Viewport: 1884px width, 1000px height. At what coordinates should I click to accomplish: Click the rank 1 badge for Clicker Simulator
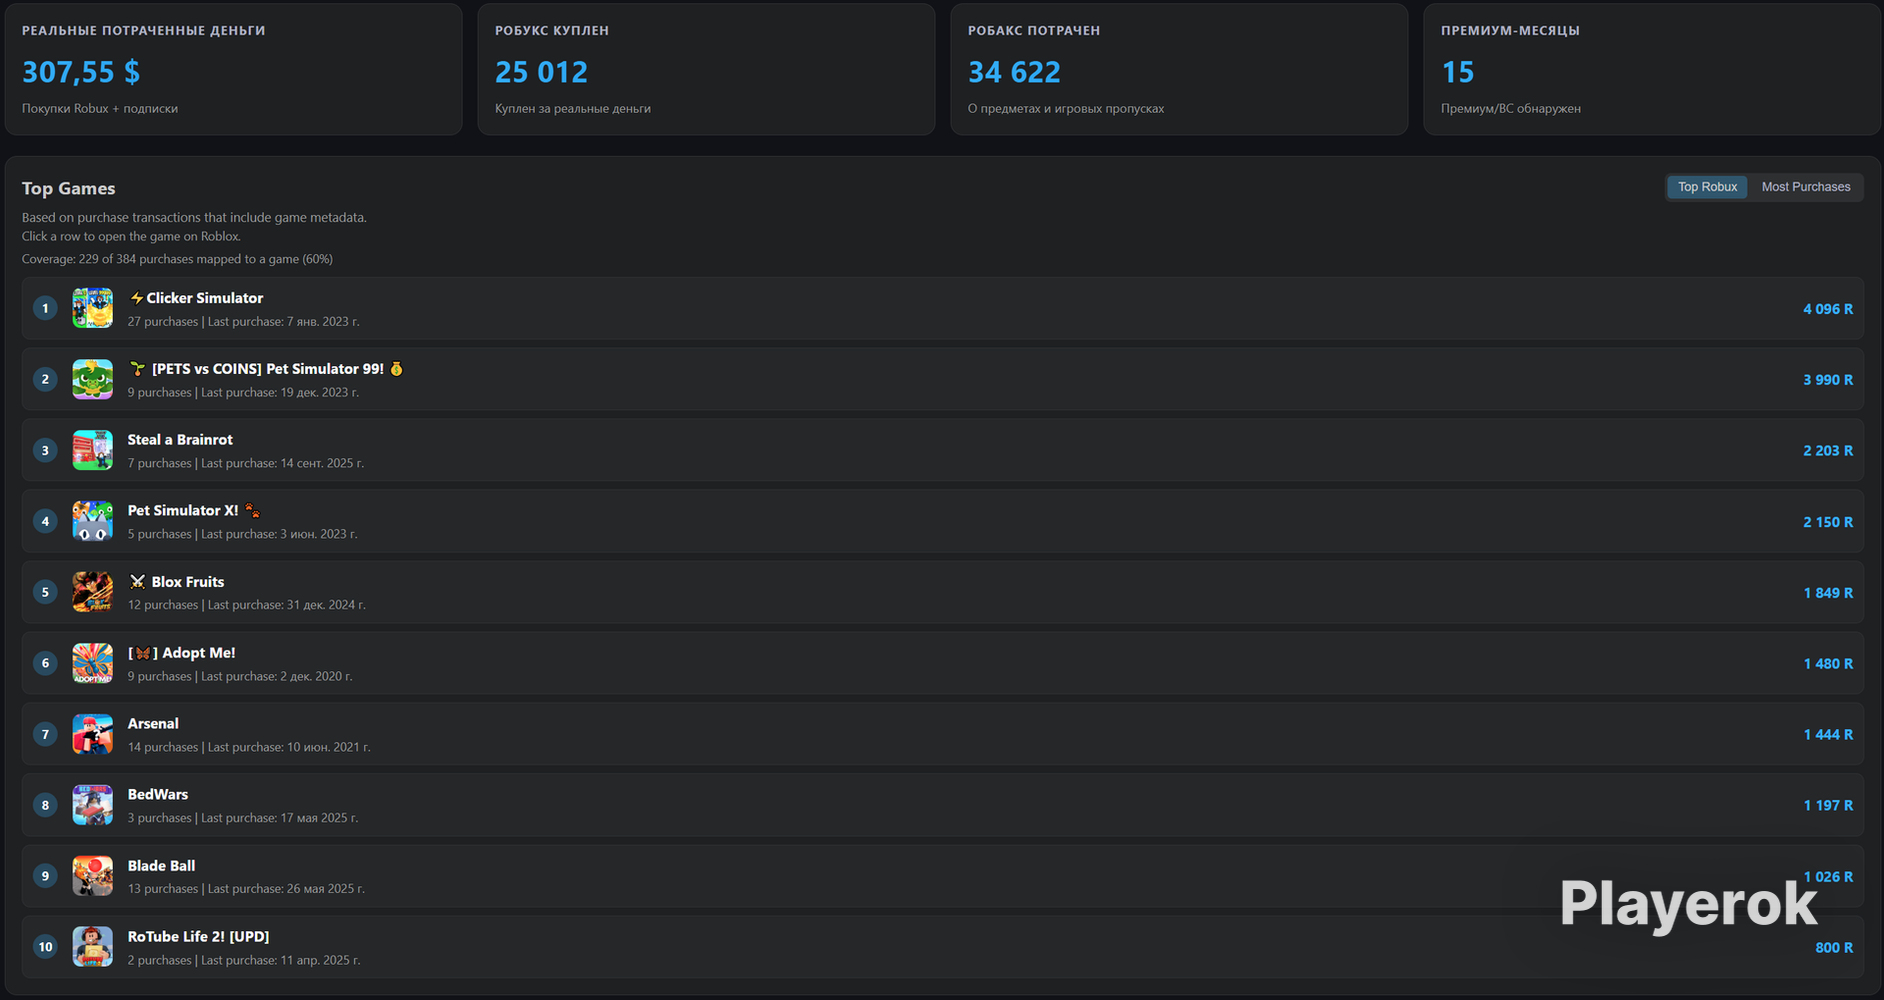coord(45,308)
